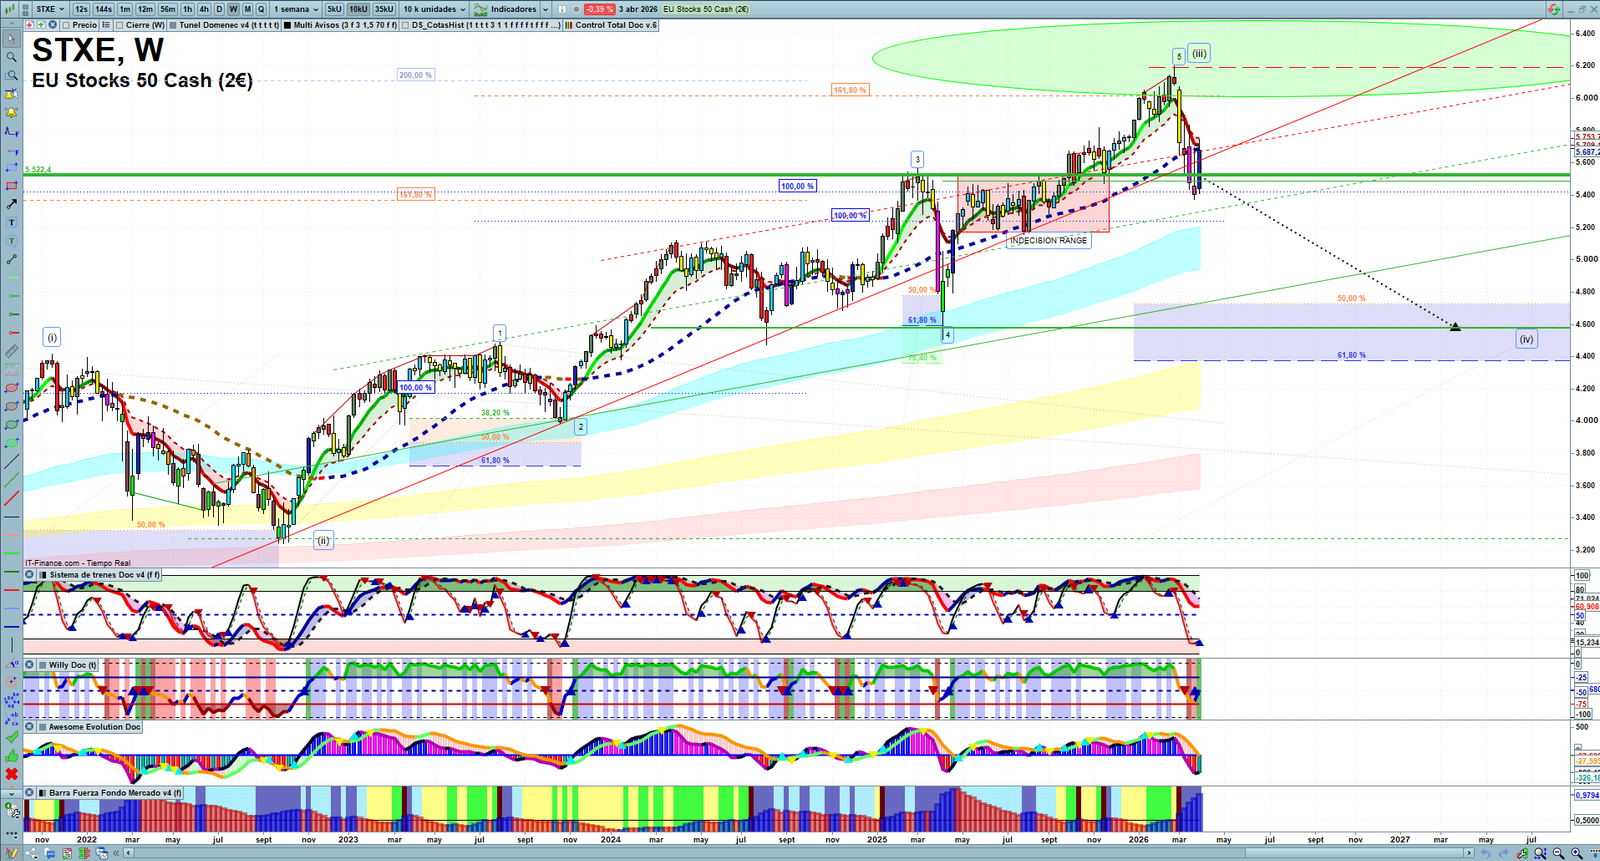Select the pointer cursor tool

click(11, 39)
